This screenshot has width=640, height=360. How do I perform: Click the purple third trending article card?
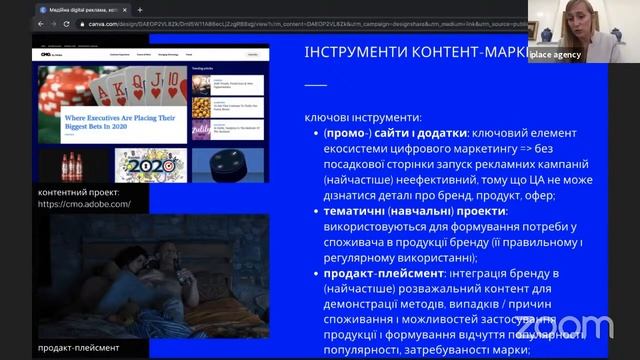228,130
